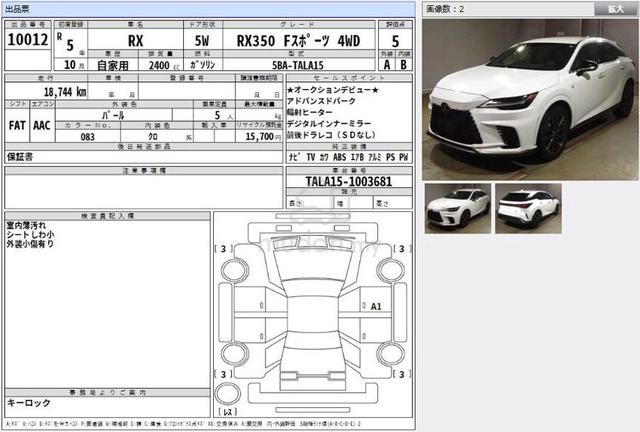The height and width of the screenshot is (432, 640).
Task: Click the displacement value 2400 cc
Action: (x=164, y=65)
